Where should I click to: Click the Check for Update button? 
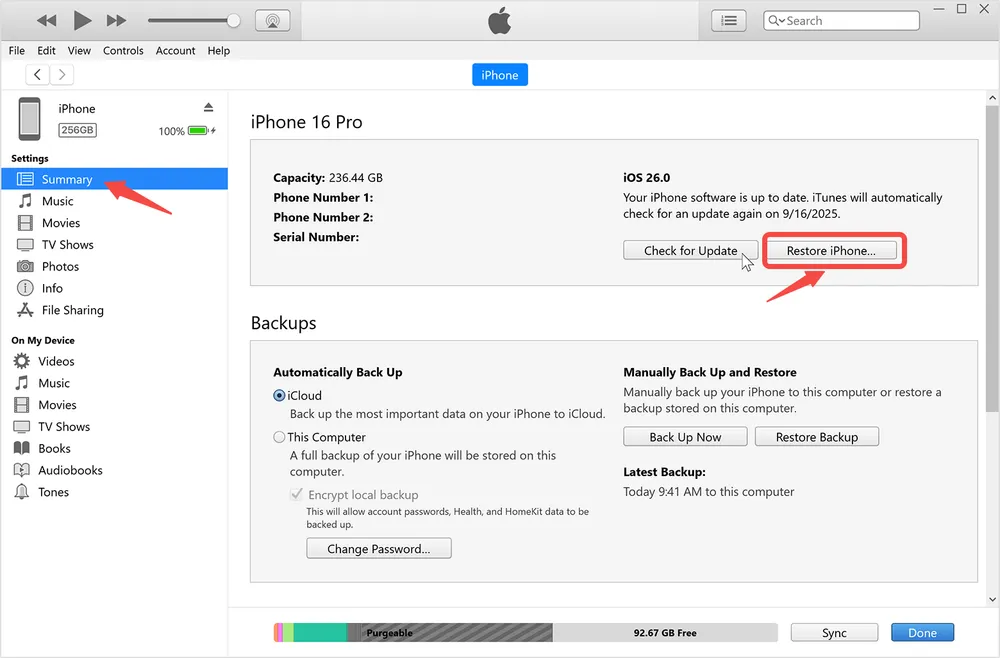click(691, 251)
